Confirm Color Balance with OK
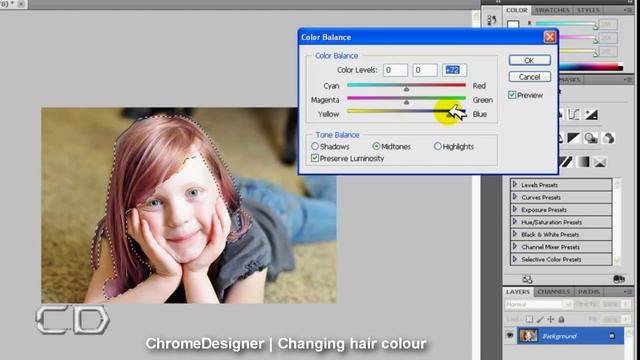This screenshot has width=640, height=360. pos(529,60)
